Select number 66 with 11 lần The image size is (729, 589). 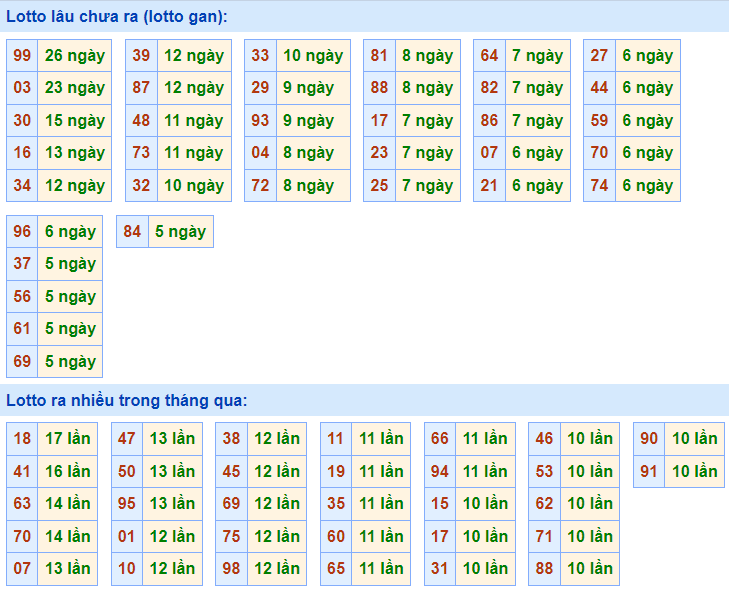coord(440,438)
